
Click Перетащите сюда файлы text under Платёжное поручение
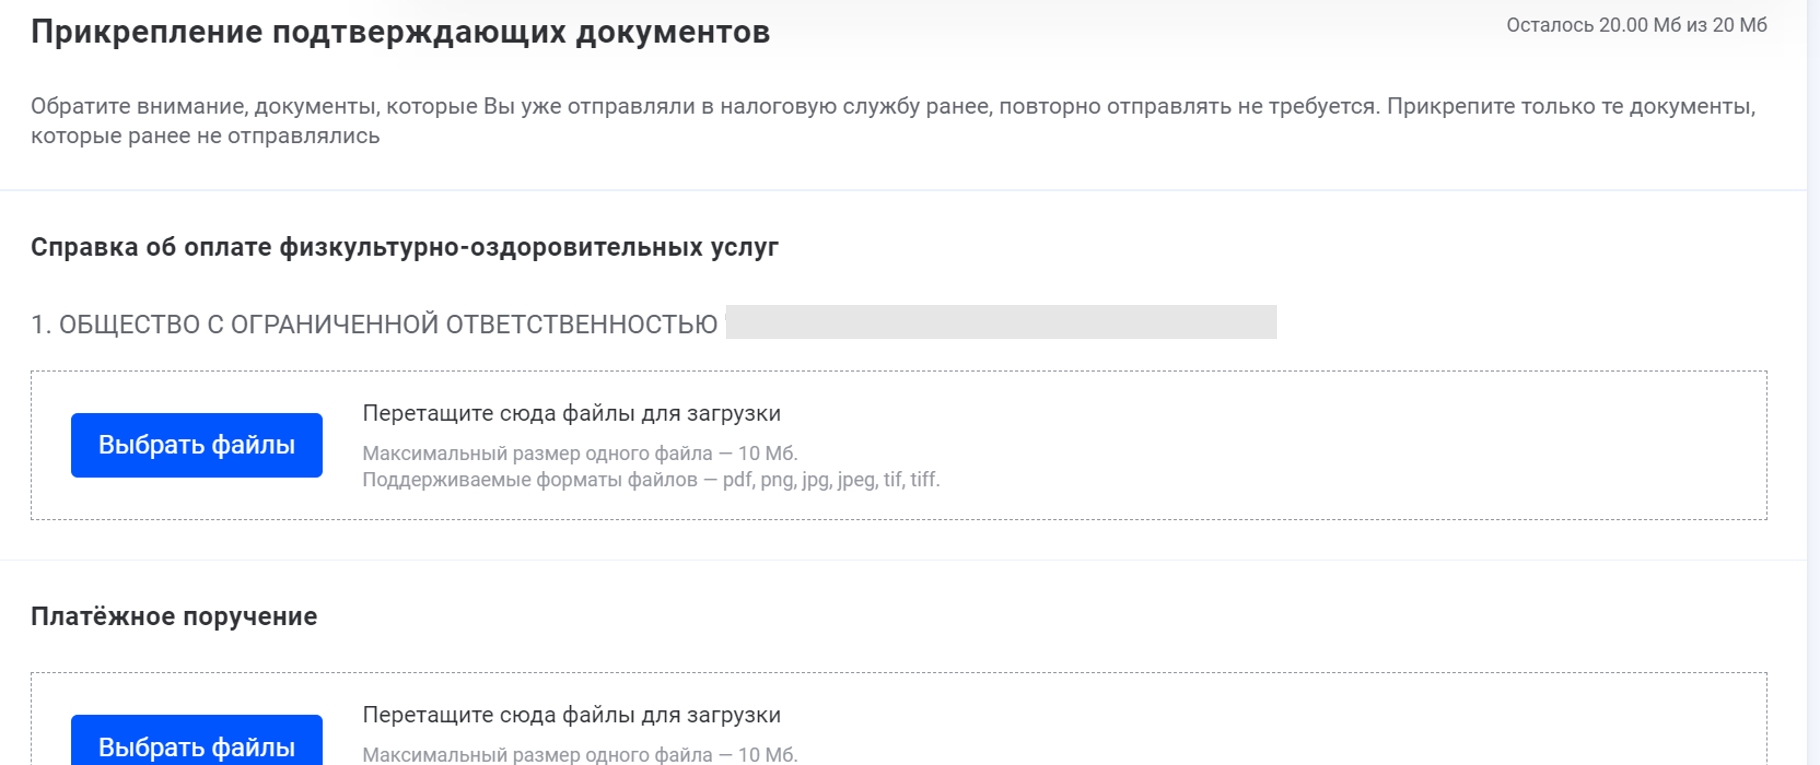click(571, 715)
